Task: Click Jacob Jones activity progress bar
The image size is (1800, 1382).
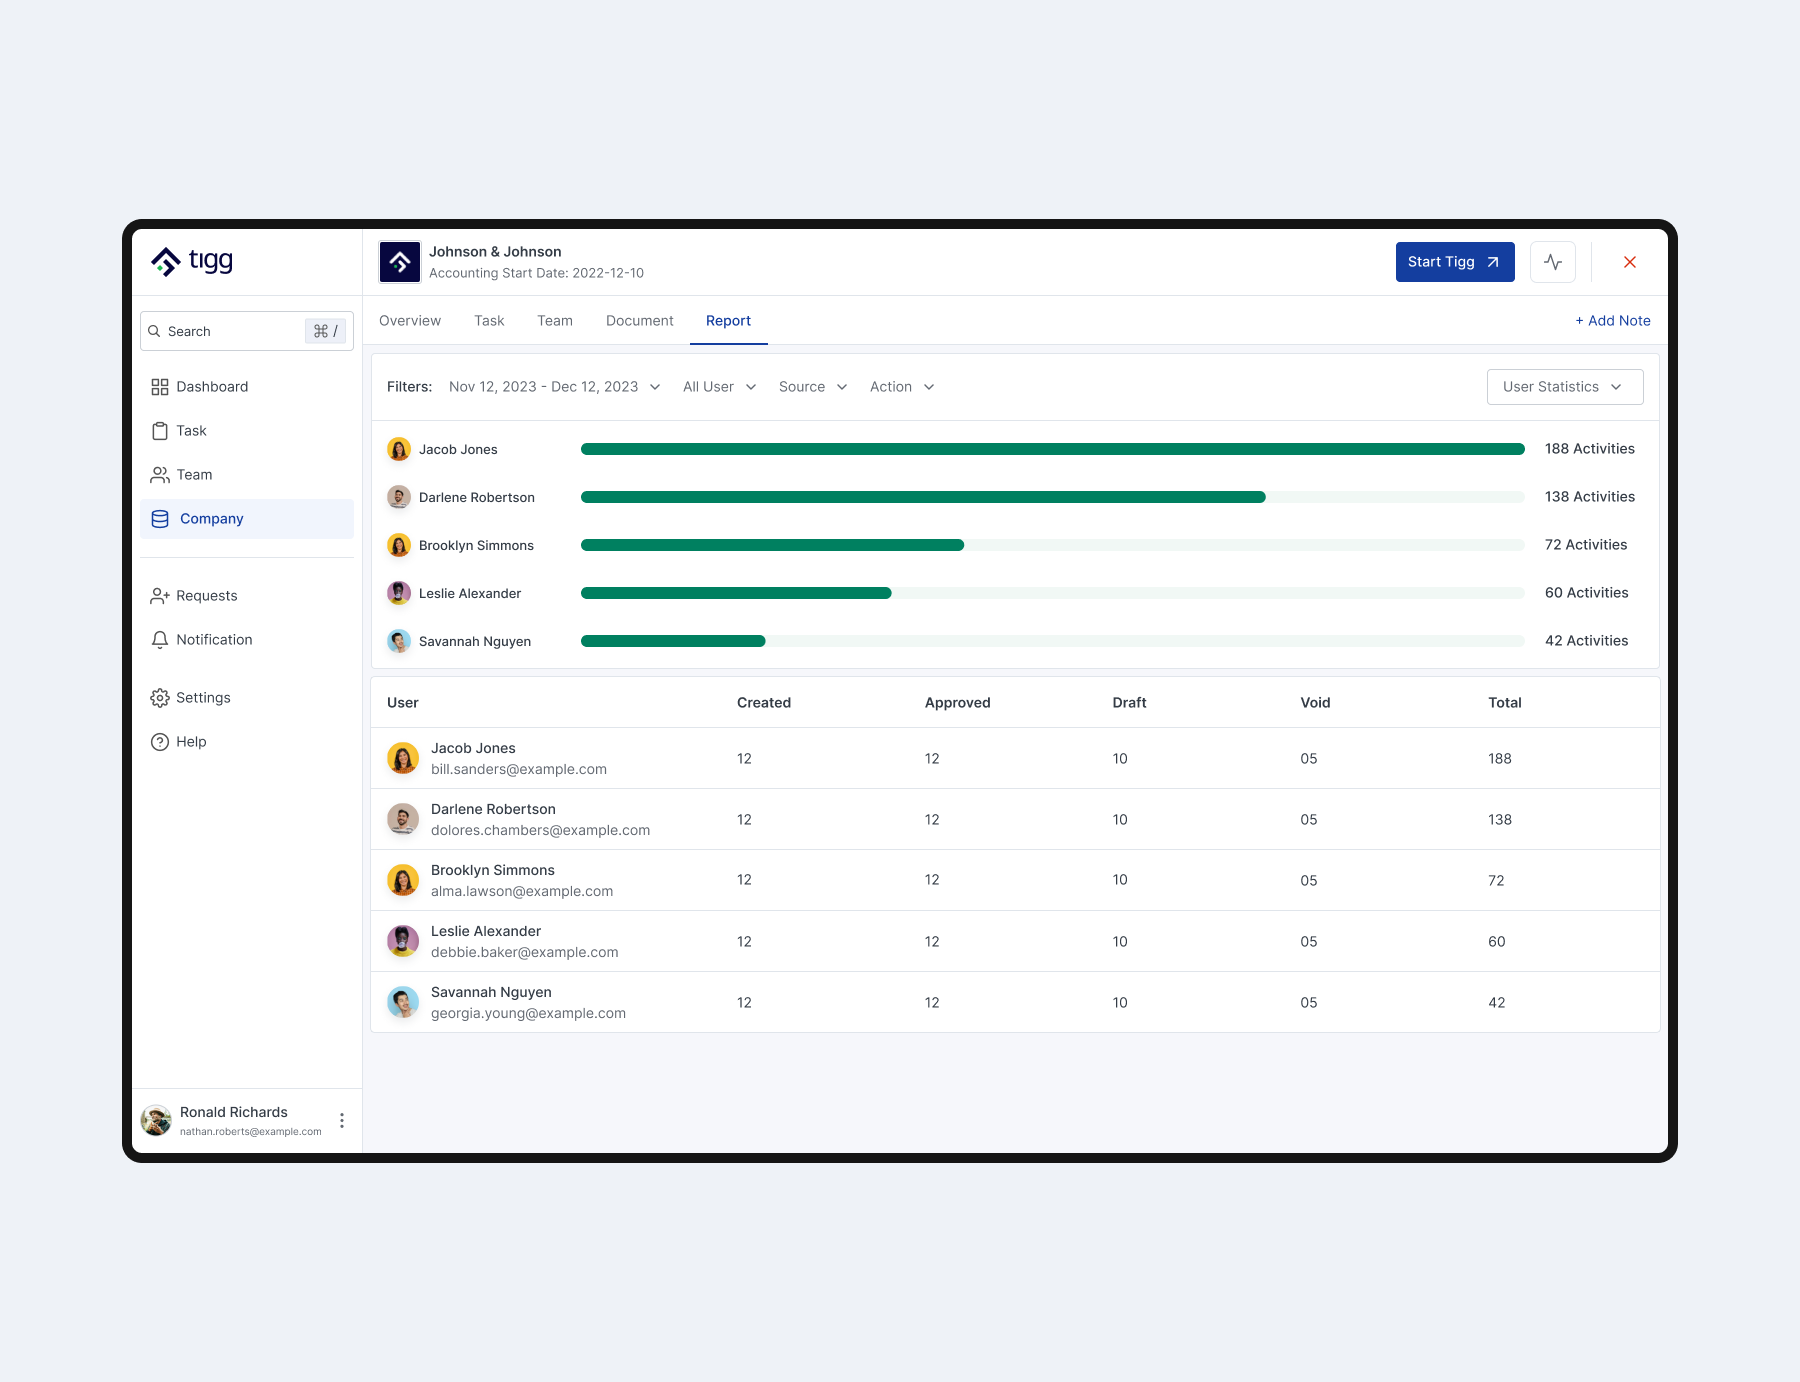Action: [1053, 450]
